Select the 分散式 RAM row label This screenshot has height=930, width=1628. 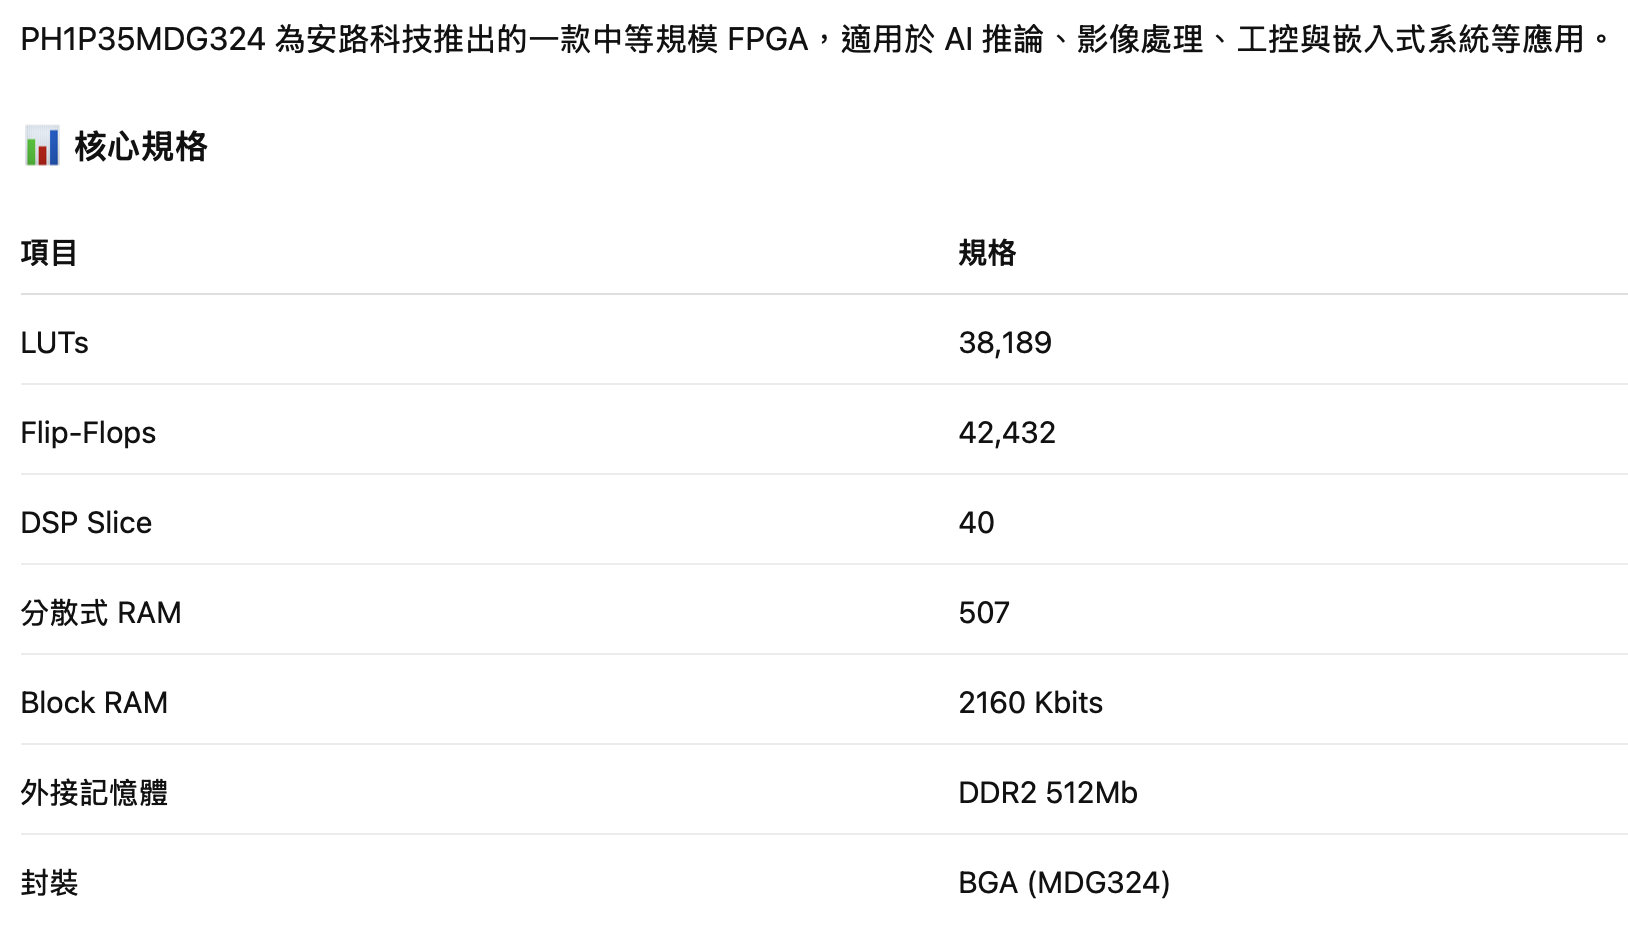click(x=101, y=613)
